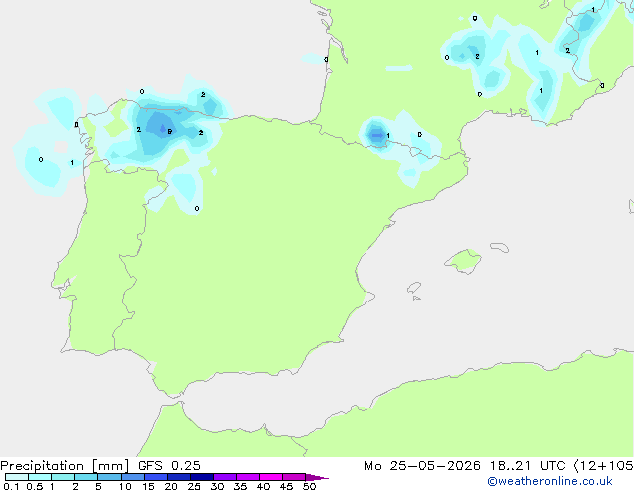
Task: Click the legend scale label '10'
Action: tap(125, 486)
